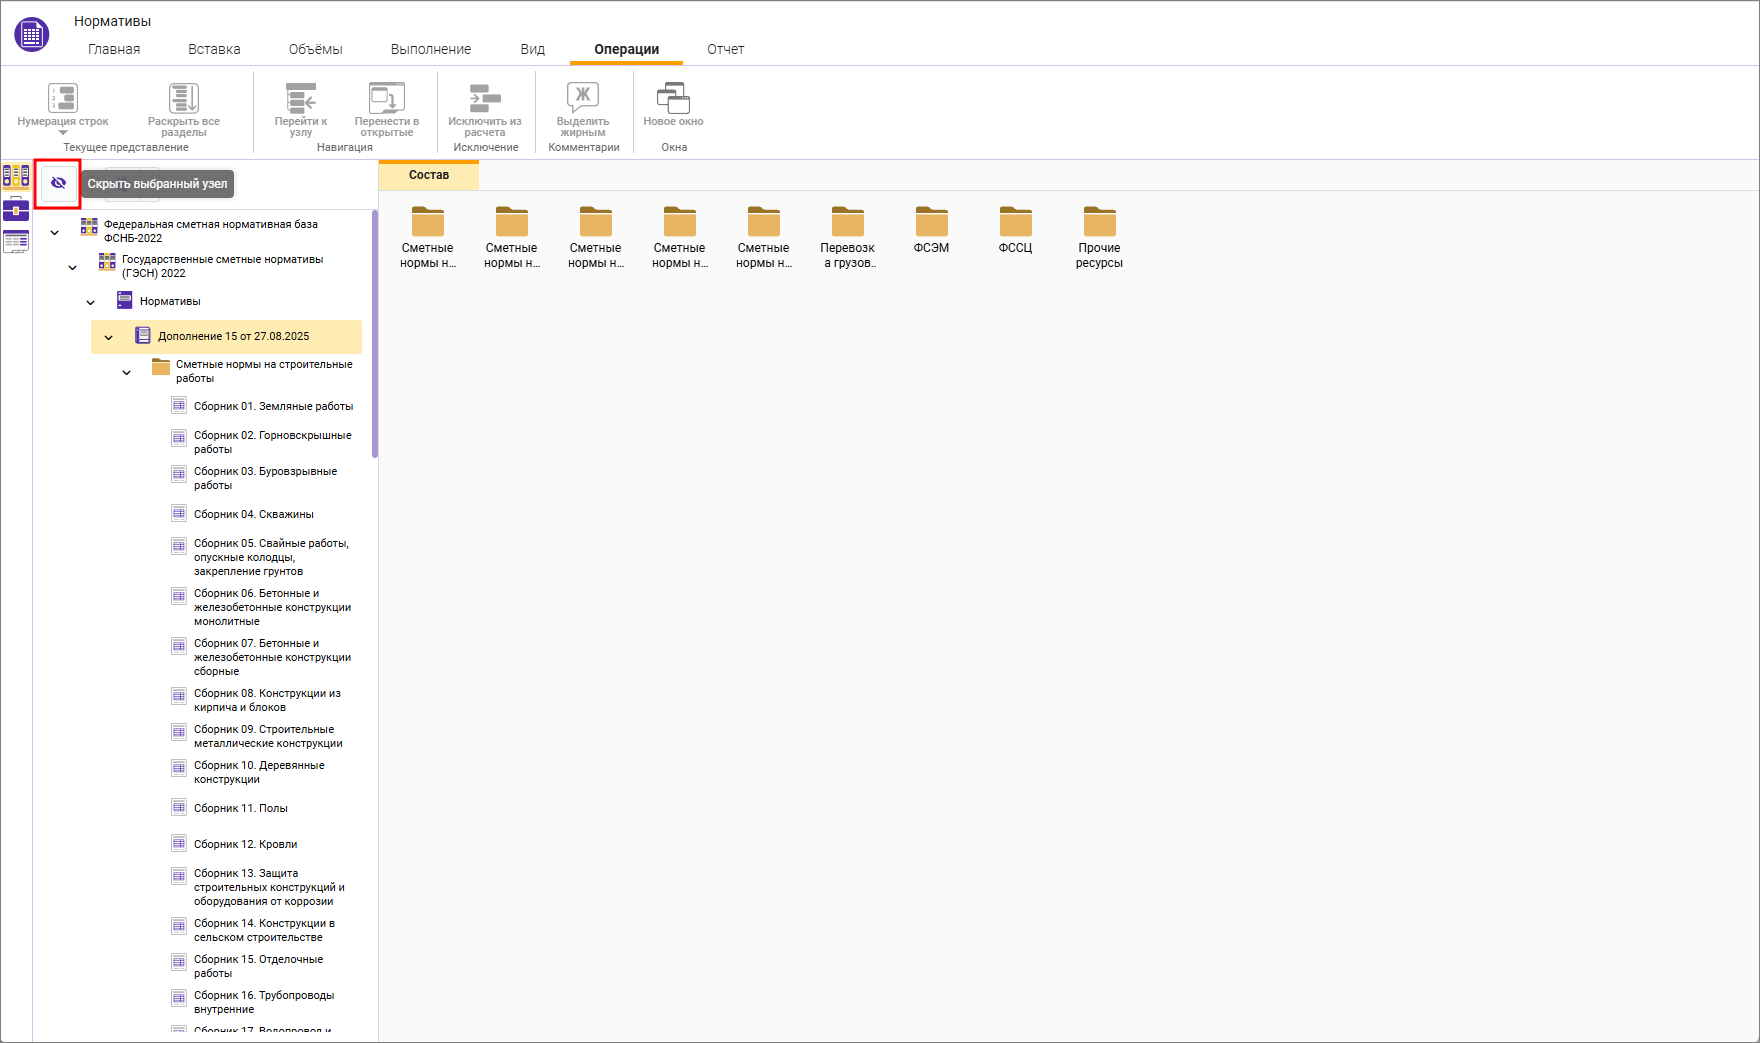Select Сборник 04. Скважины in tree
The height and width of the screenshot is (1043, 1760).
click(x=253, y=514)
